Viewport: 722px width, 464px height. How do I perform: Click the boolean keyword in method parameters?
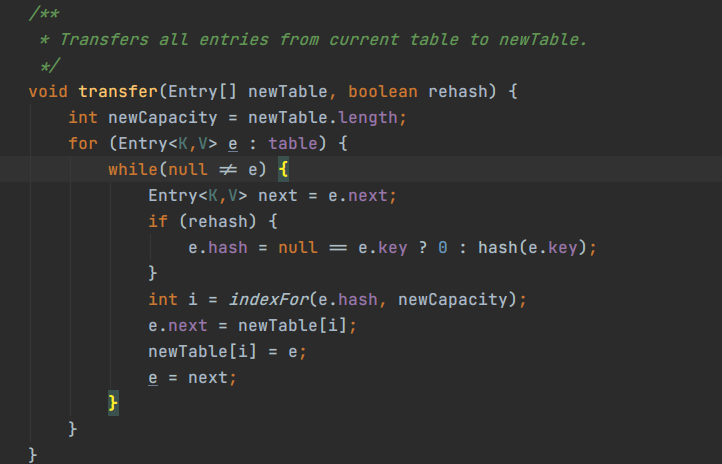(383, 92)
